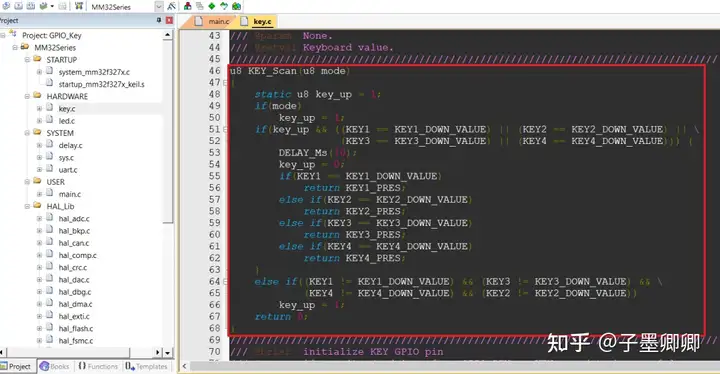The height and width of the screenshot is (374, 720).
Task: Click the Build target toolbar icon
Action: click(x=18, y=6)
